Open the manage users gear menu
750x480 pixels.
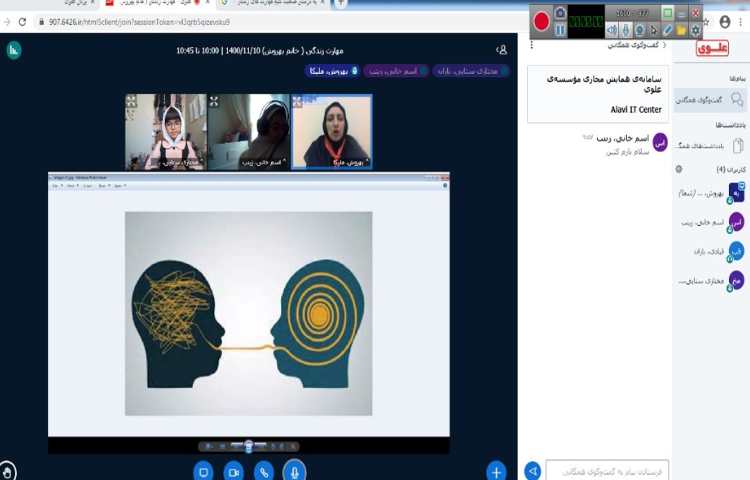pyautogui.click(x=679, y=169)
